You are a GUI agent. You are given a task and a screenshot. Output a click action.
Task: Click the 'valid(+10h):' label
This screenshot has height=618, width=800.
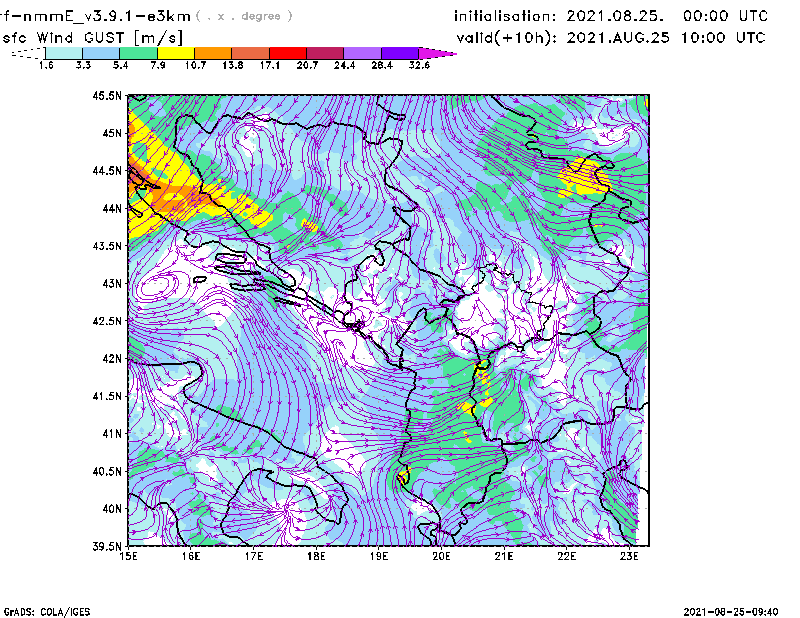pos(507,38)
